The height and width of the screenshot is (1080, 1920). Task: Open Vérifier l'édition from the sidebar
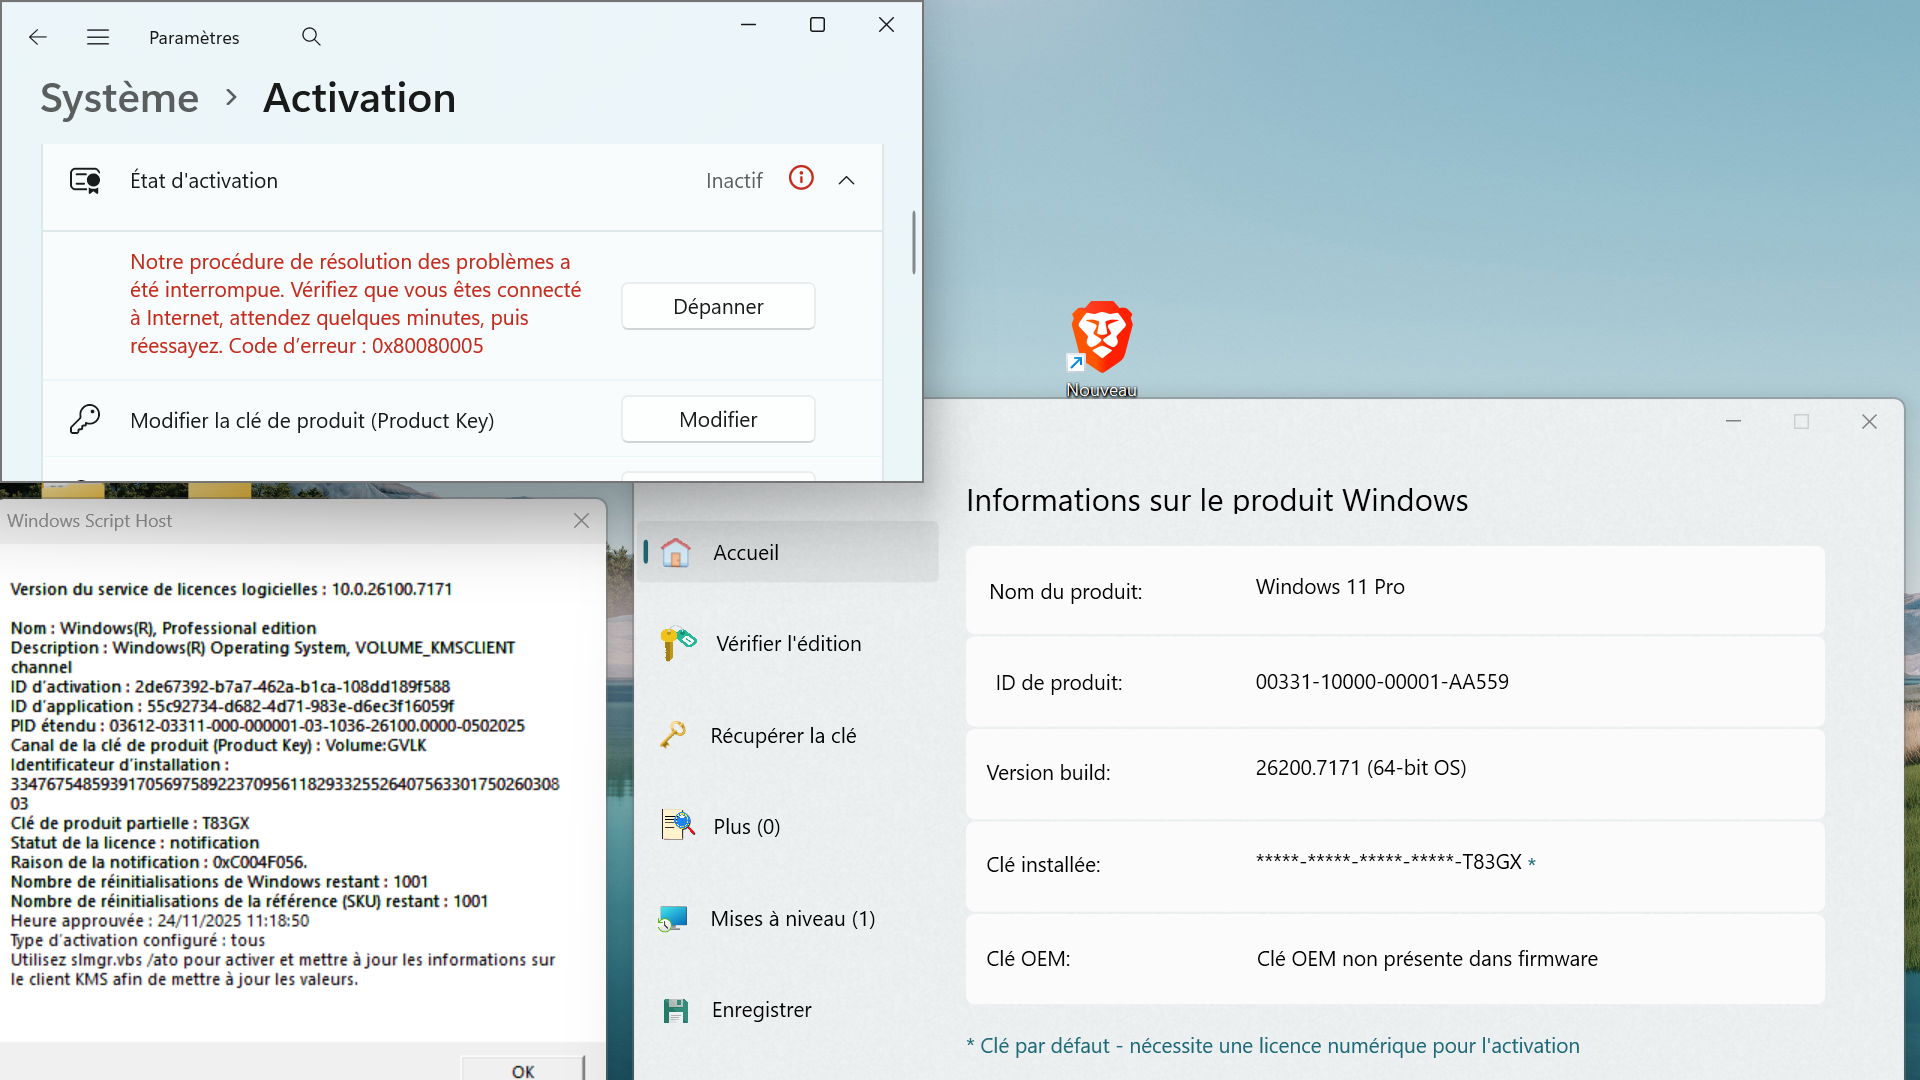(x=788, y=644)
